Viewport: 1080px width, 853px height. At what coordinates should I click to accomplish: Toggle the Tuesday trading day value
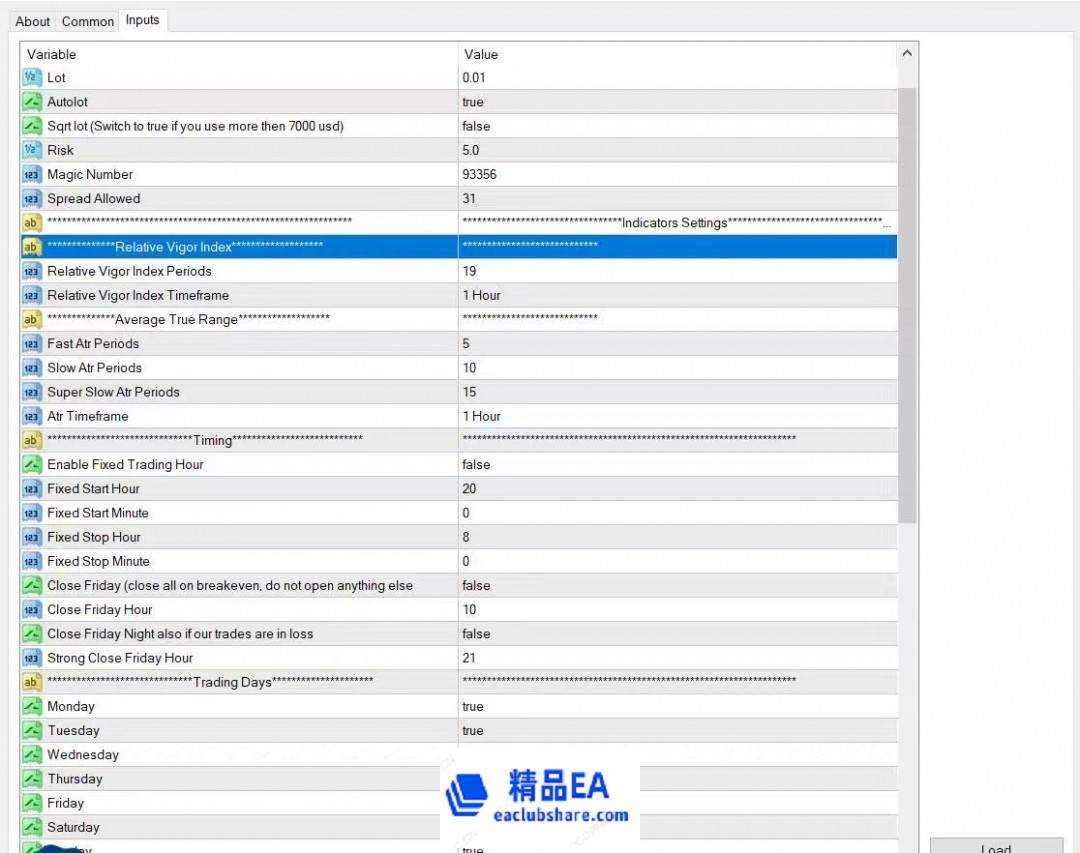[x=677, y=731]
